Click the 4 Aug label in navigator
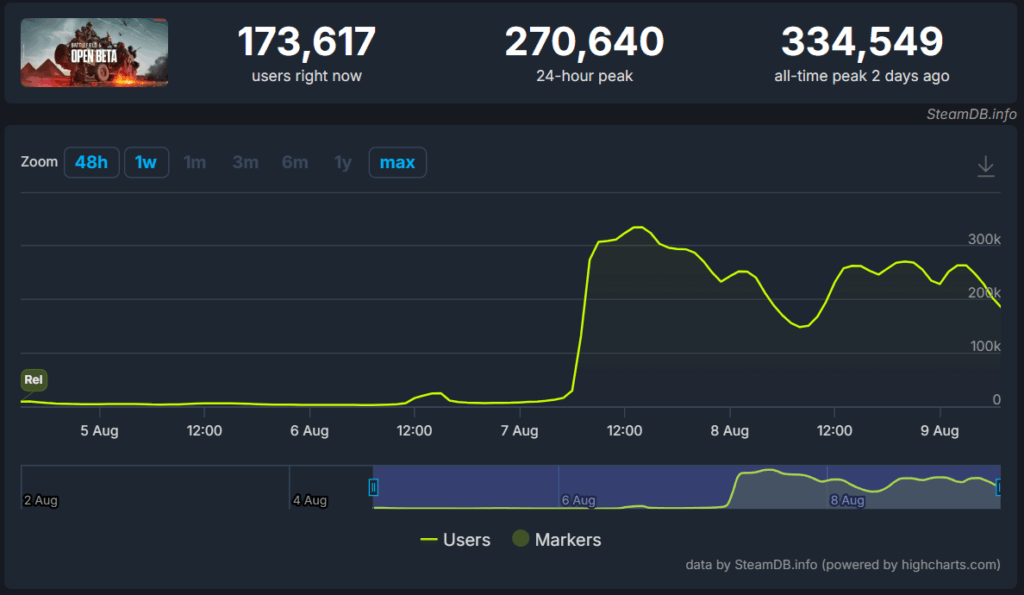Viewport: 1024px width, 595px height. (x=310, y=500)
